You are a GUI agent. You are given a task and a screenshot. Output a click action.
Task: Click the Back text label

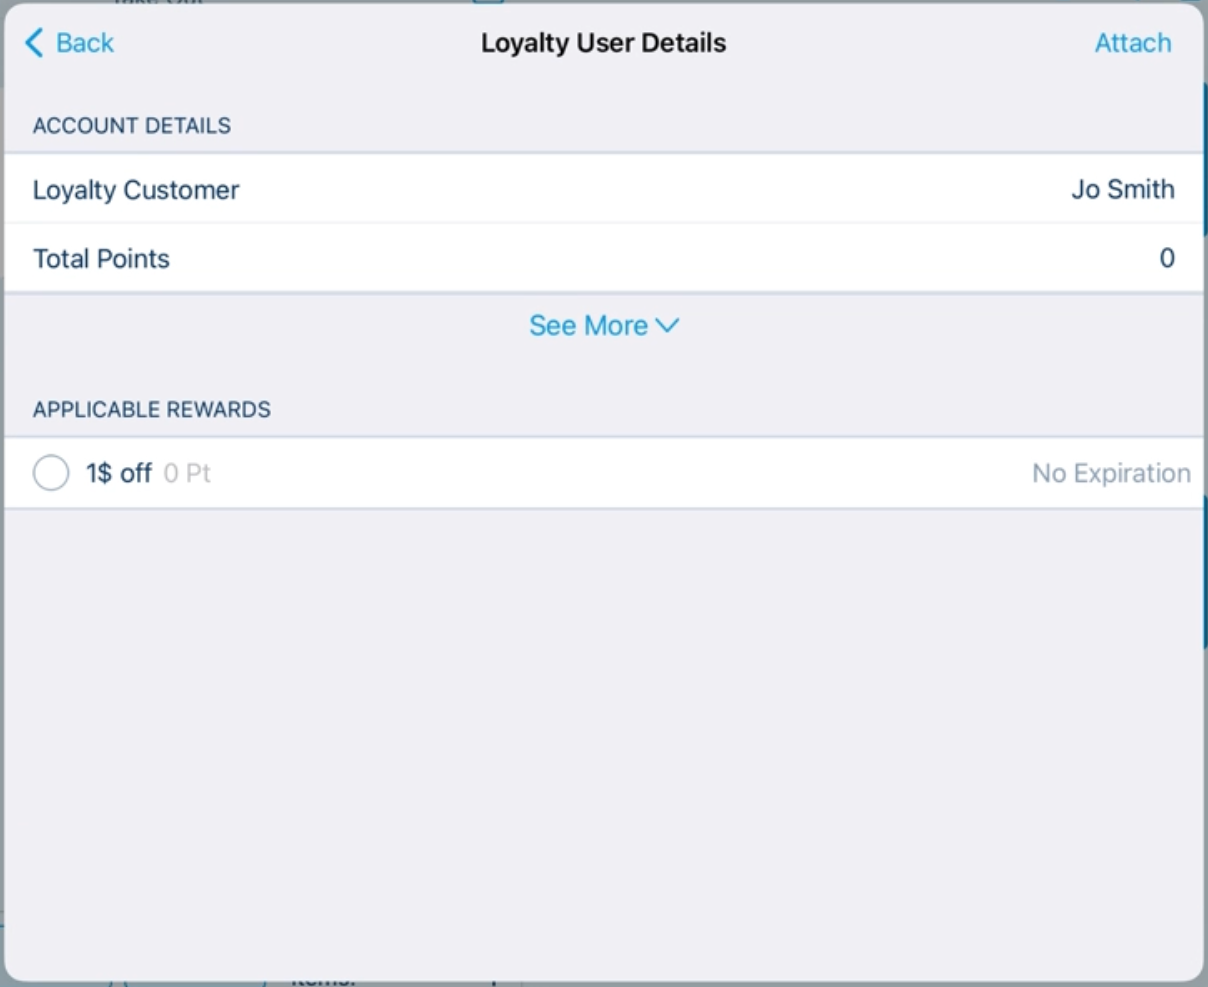tap(85, 43)
